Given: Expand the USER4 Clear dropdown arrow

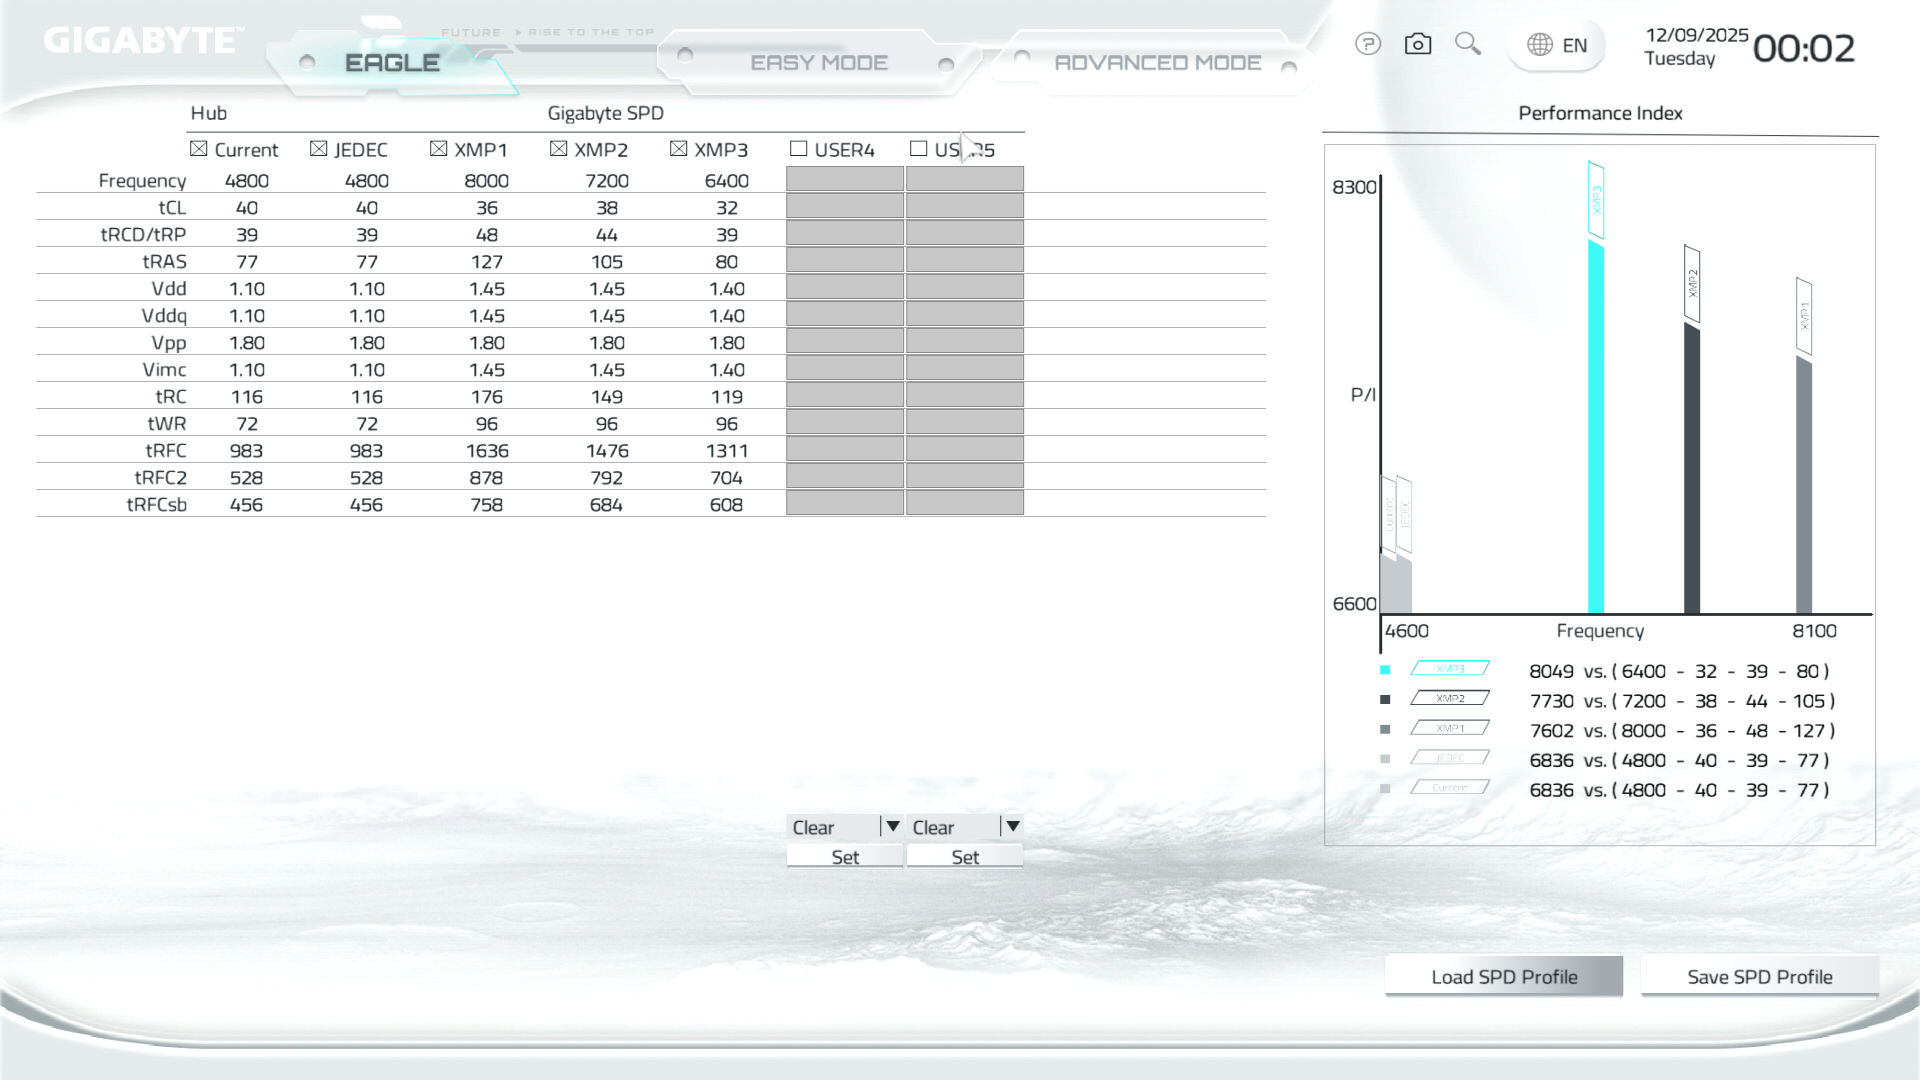Looking at the screenshot, I should pos(892,827).
